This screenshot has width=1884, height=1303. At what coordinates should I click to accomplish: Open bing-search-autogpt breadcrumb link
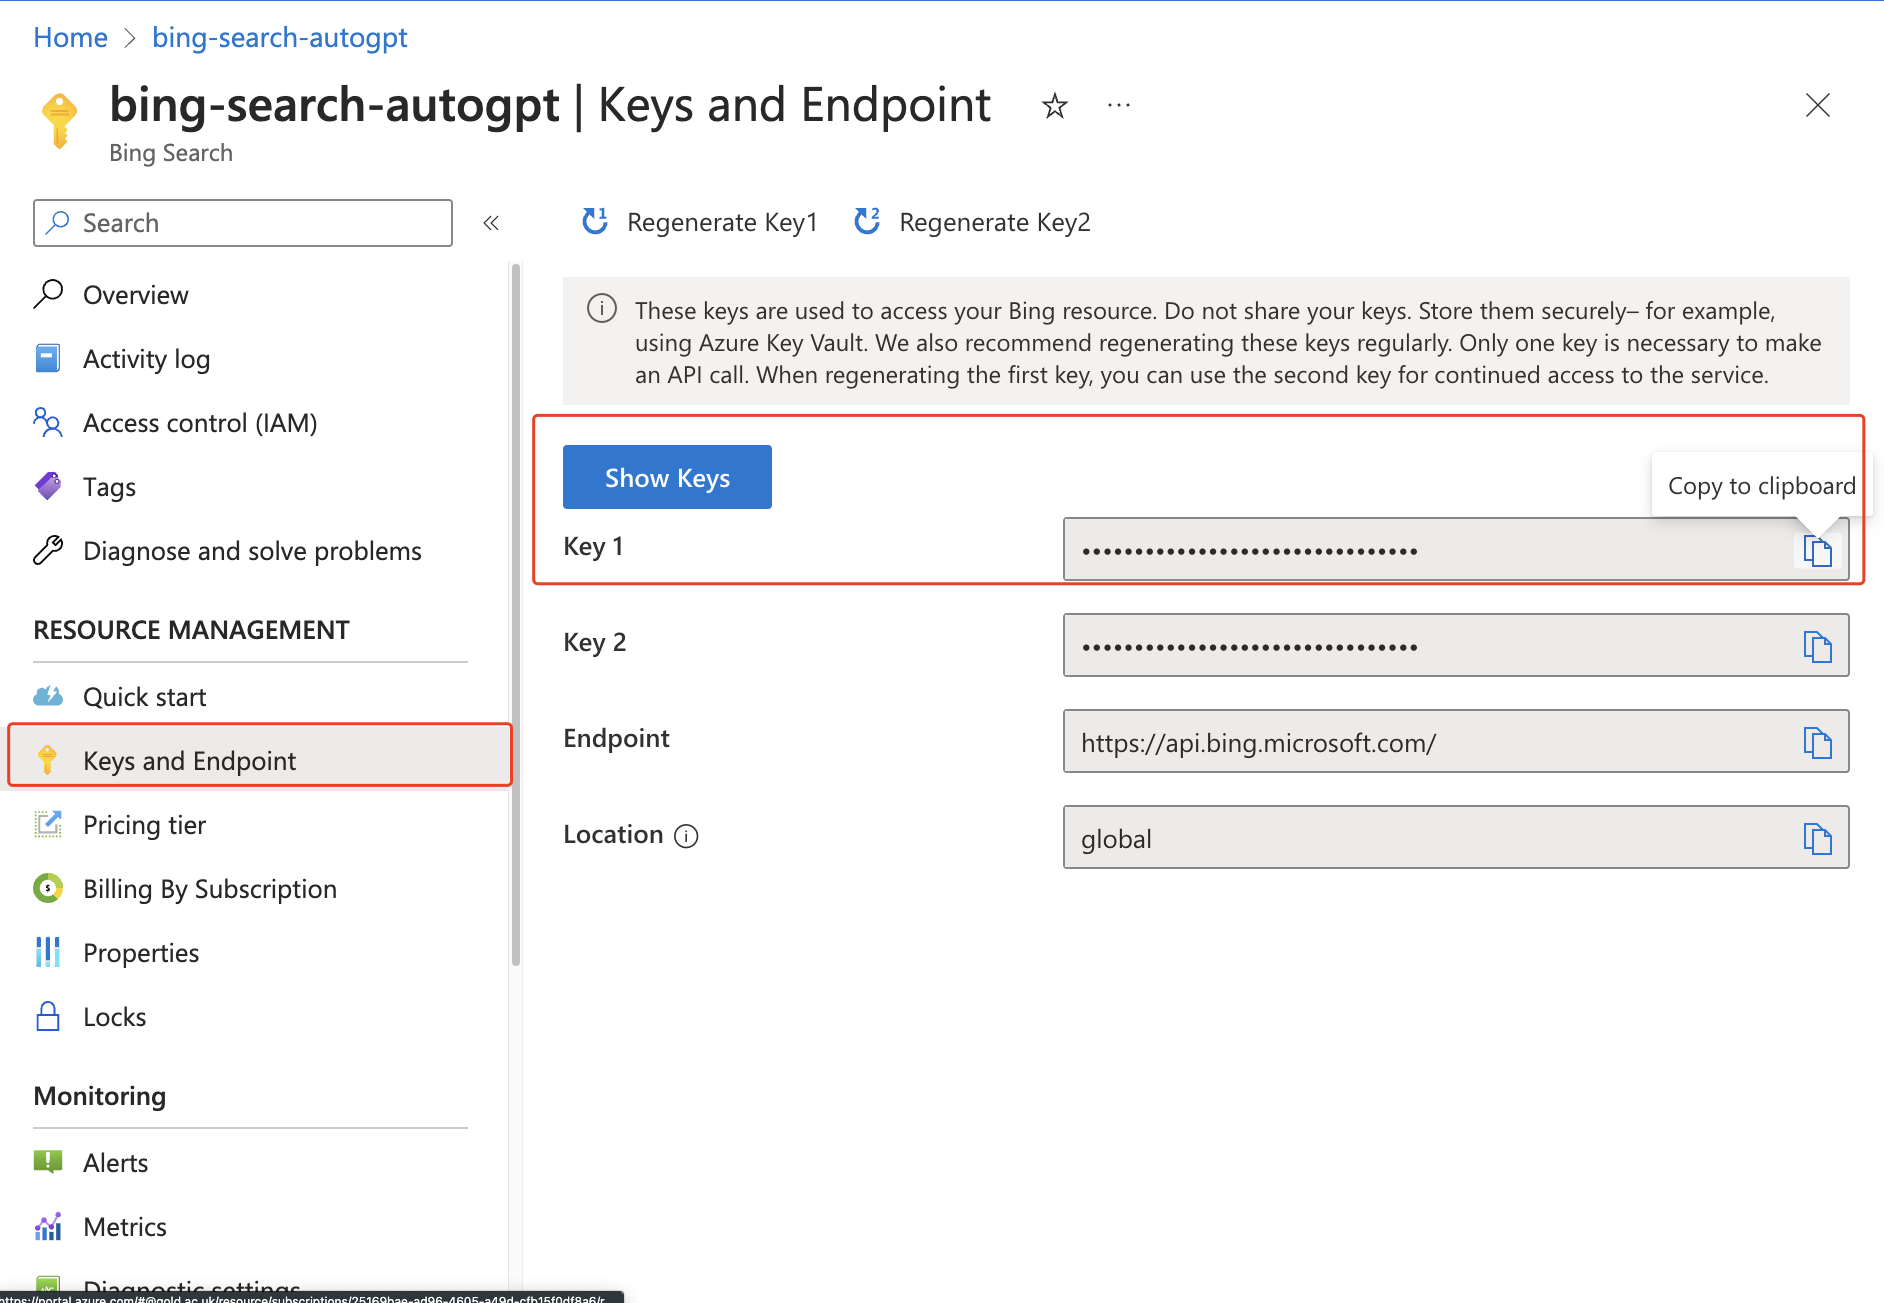(x=280, y=37)
